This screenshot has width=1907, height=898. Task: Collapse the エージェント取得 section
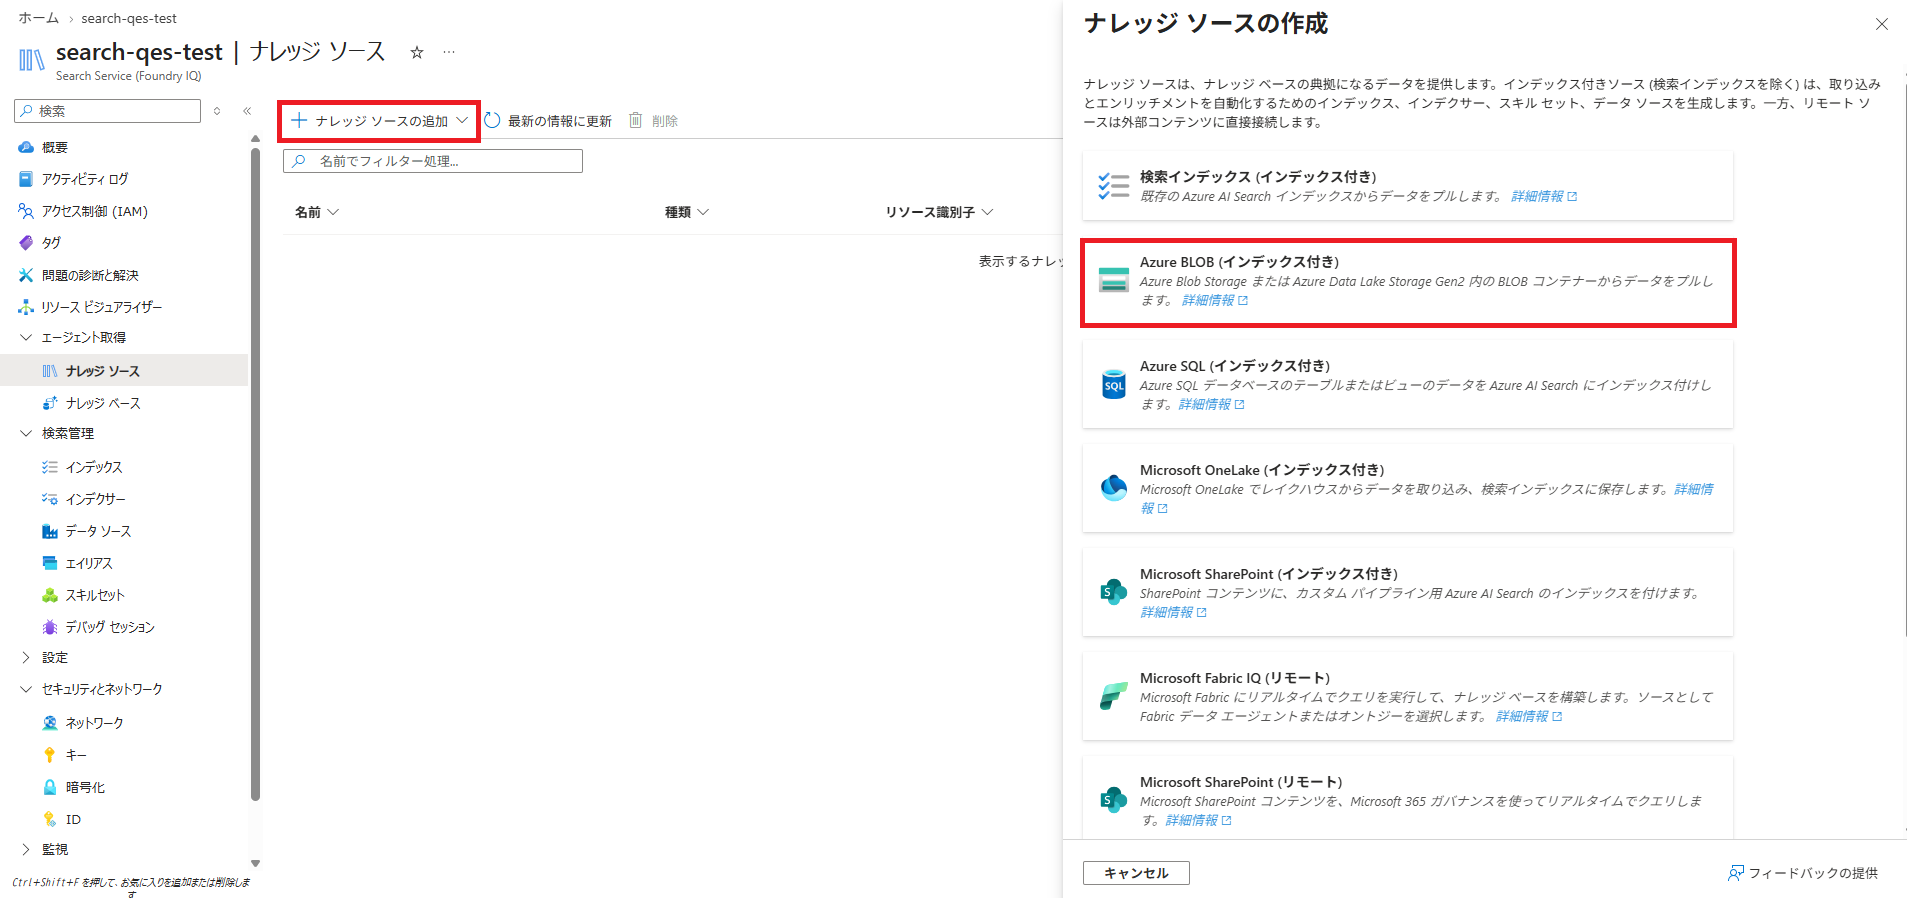[x=26, y=338]
